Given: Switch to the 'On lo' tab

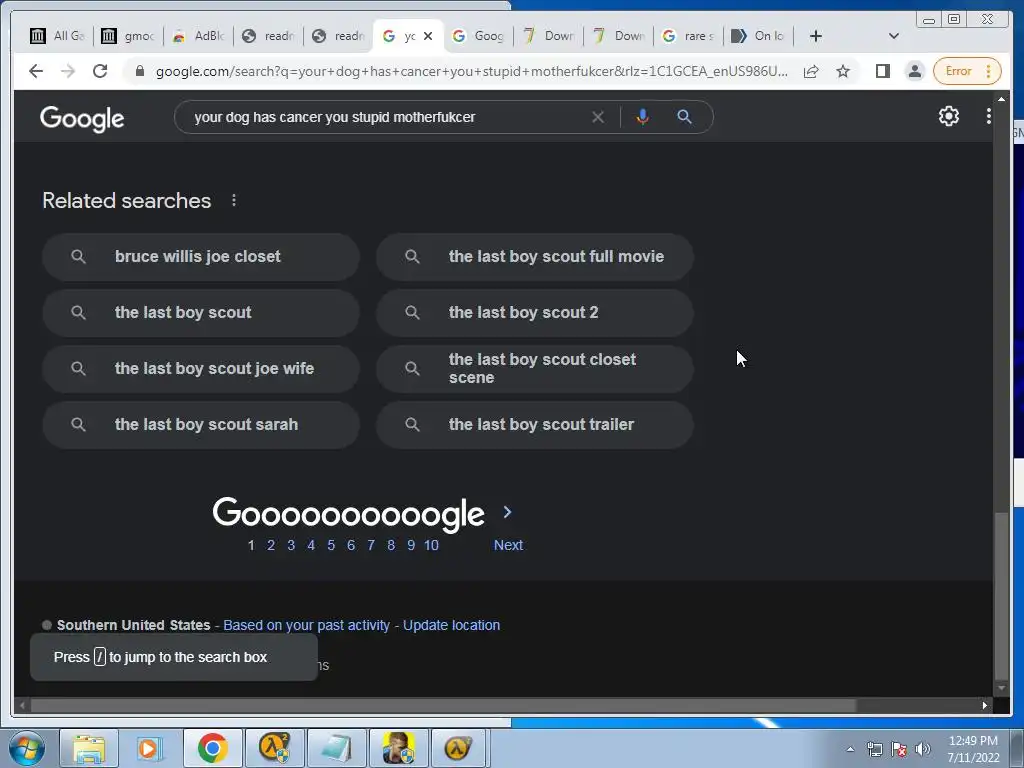Looking at the screenshot, I should point(758,36).
